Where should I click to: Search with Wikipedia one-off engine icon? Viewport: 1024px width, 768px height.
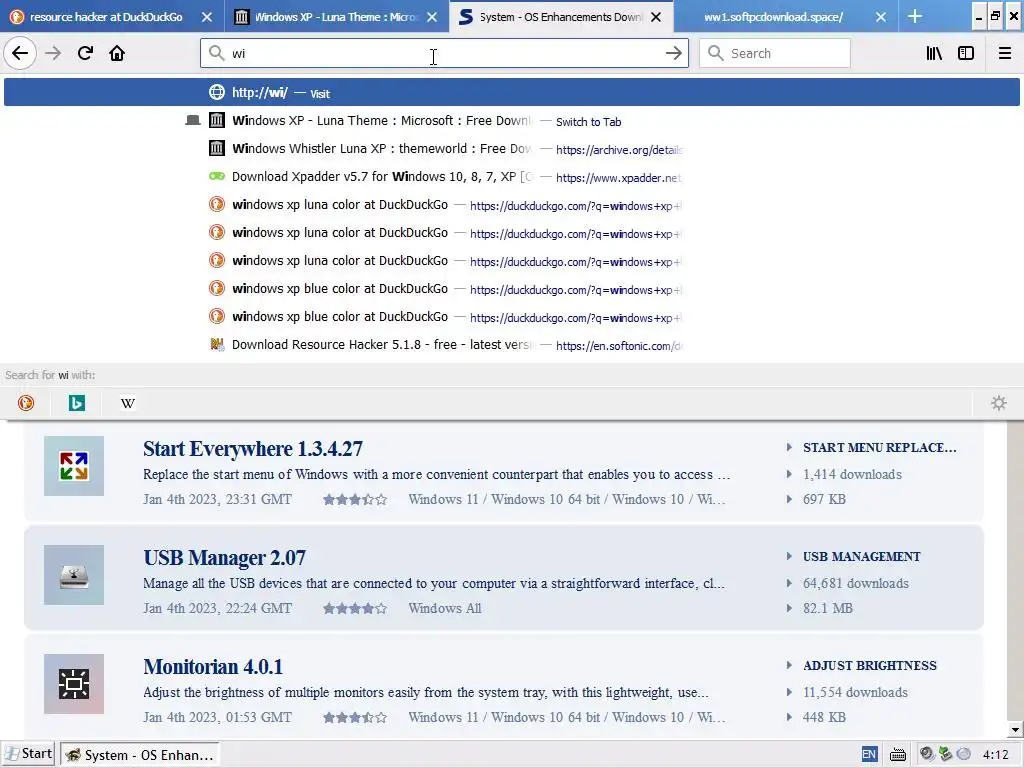click(x=127, y=403)
